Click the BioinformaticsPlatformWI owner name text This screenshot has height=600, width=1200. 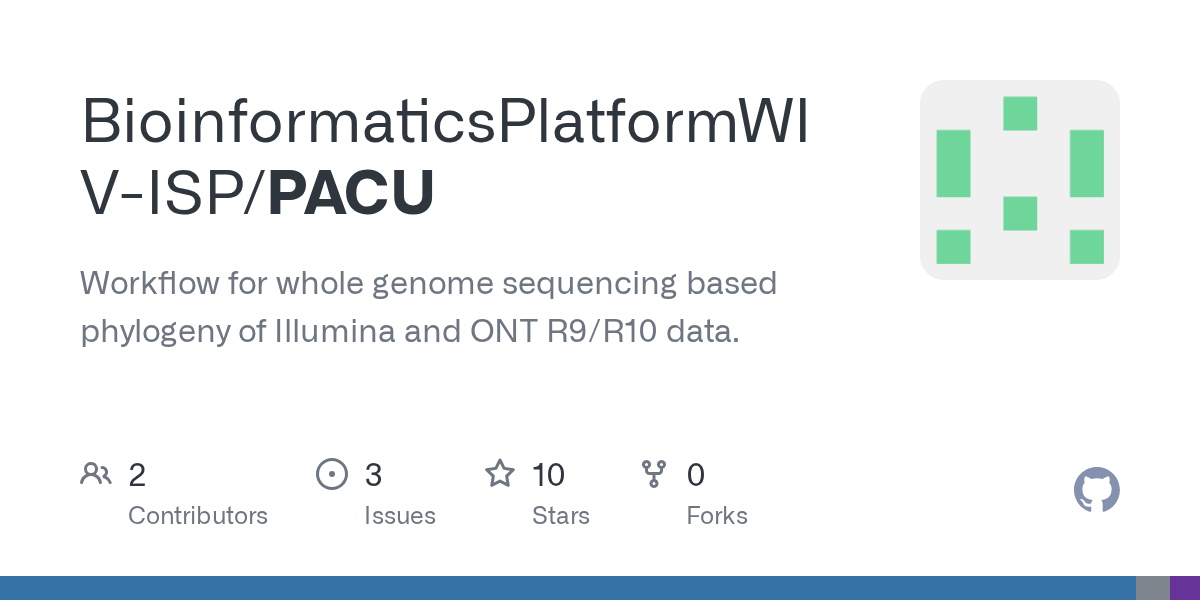(x=445, y=122)
